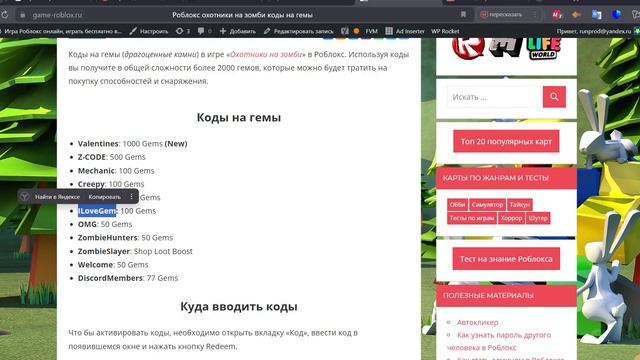Select the 'Обби' genre tag
This screenshot has width=640, height=360.
coord(458,204)
